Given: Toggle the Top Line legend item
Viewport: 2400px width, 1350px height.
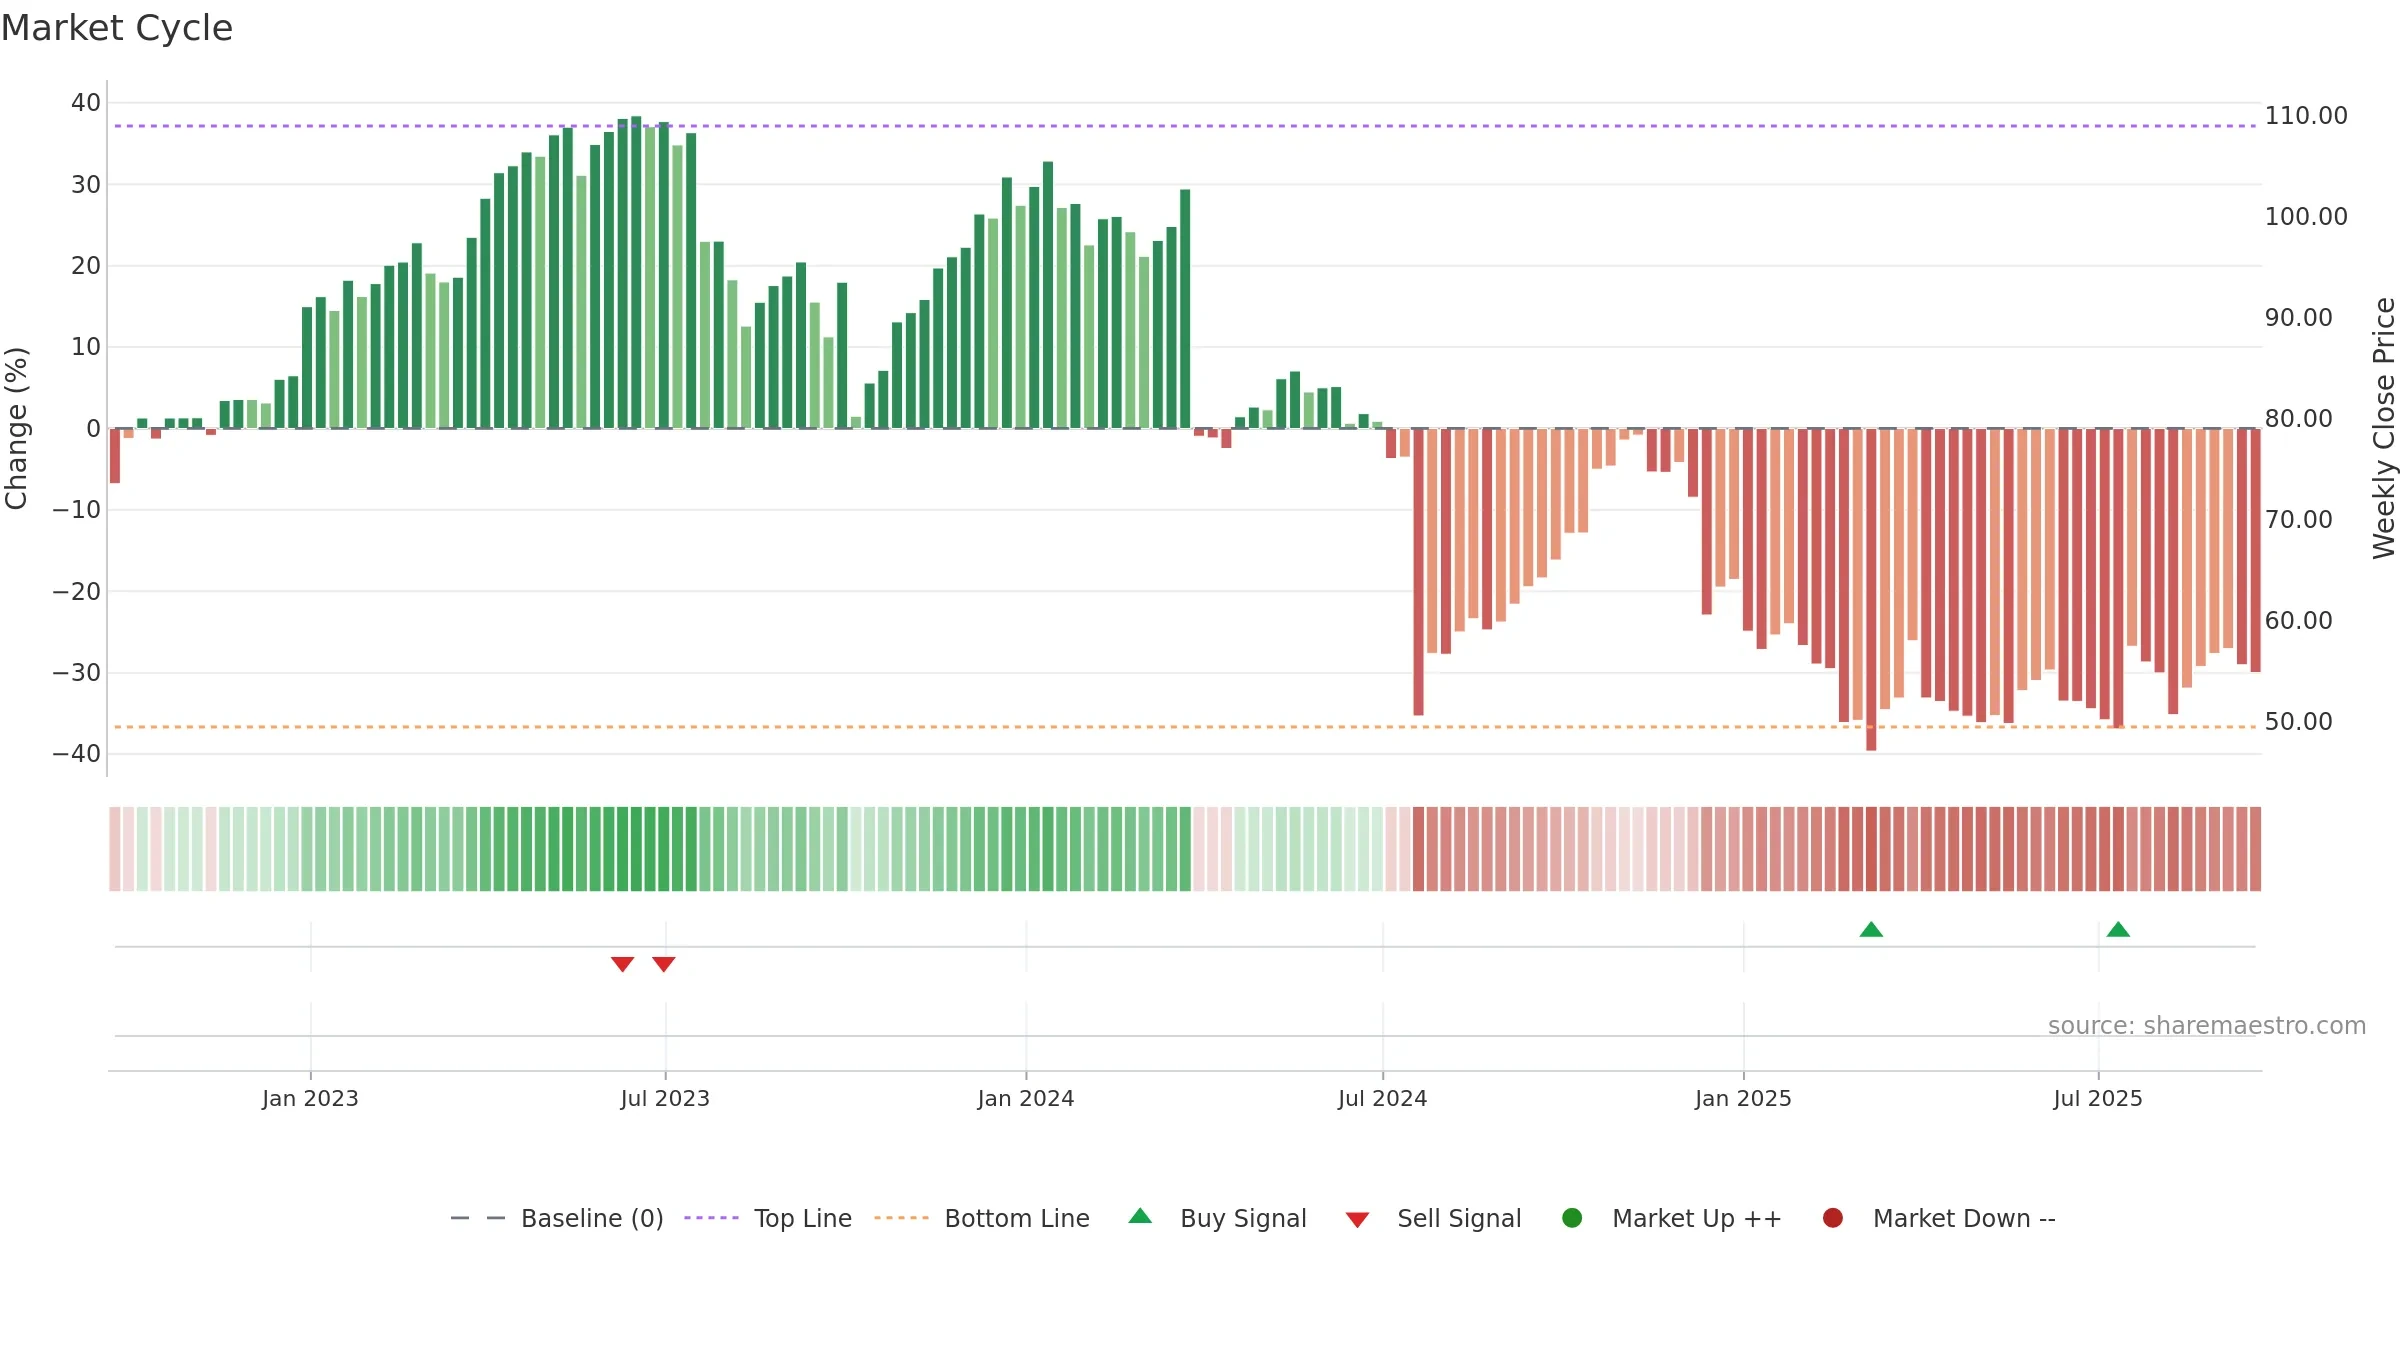Looking at the screenshot, I should tap(768, 1218).
